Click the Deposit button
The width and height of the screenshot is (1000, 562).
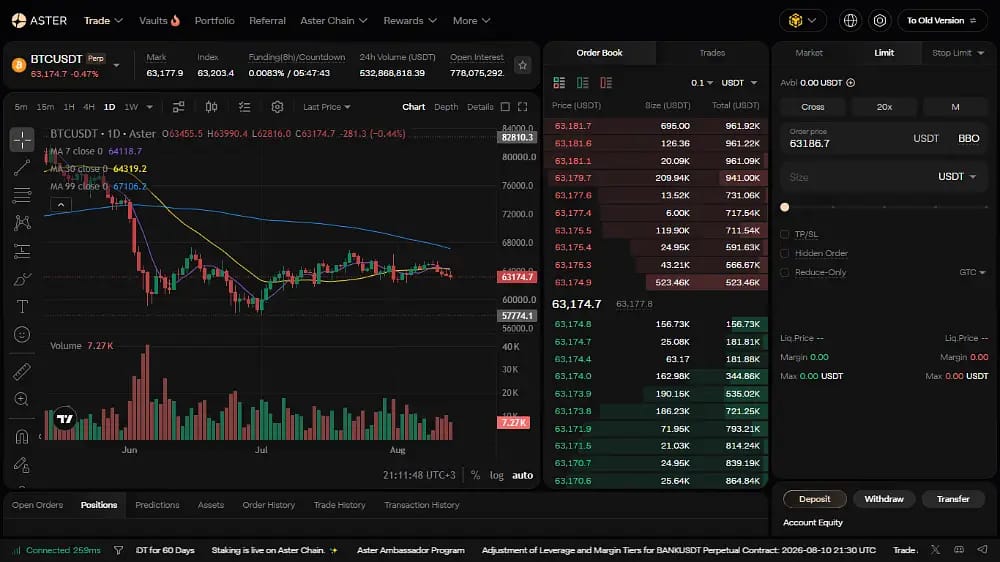[x=814, y=499]
